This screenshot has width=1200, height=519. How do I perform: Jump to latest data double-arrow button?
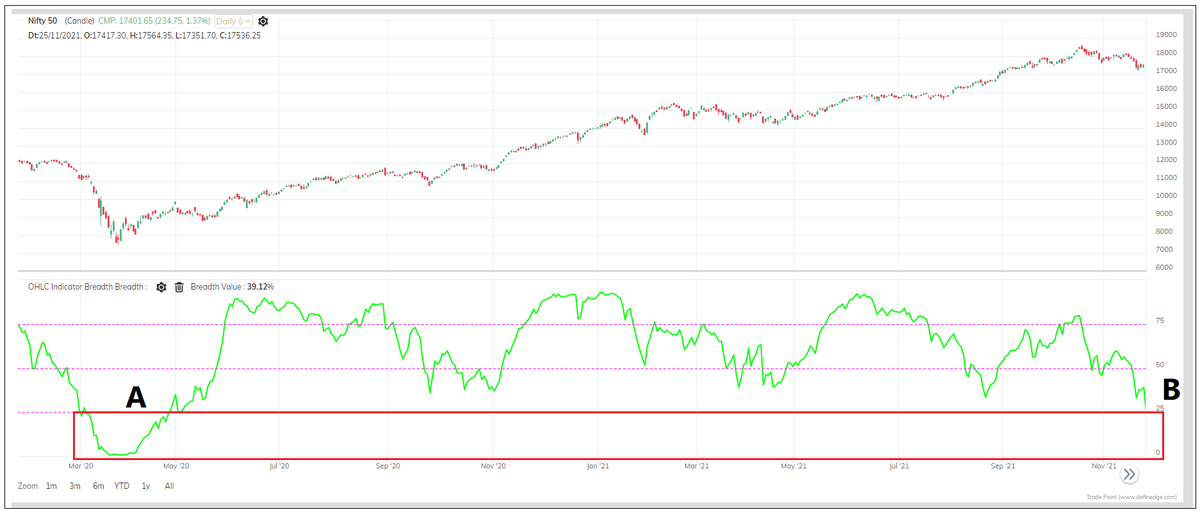click(x=1129, y=474)
